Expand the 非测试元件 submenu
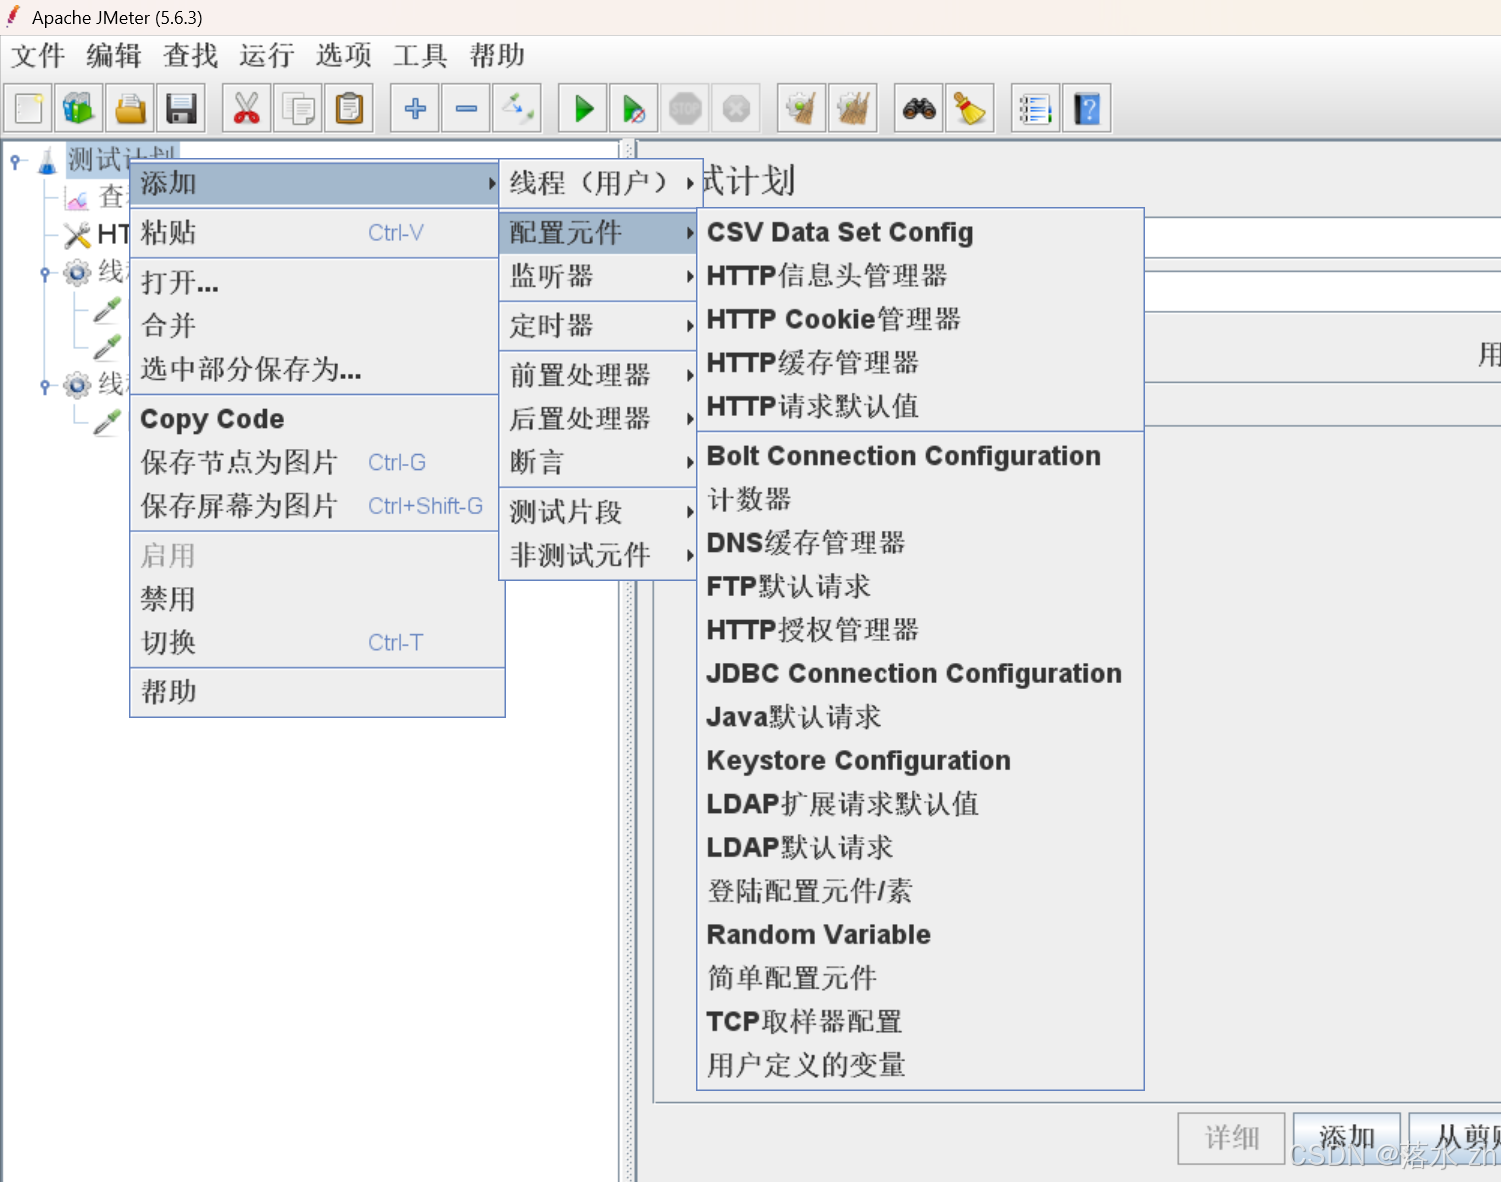Image resolution: width=1501 pixels, height=1182 pixels. coord(597,555)
